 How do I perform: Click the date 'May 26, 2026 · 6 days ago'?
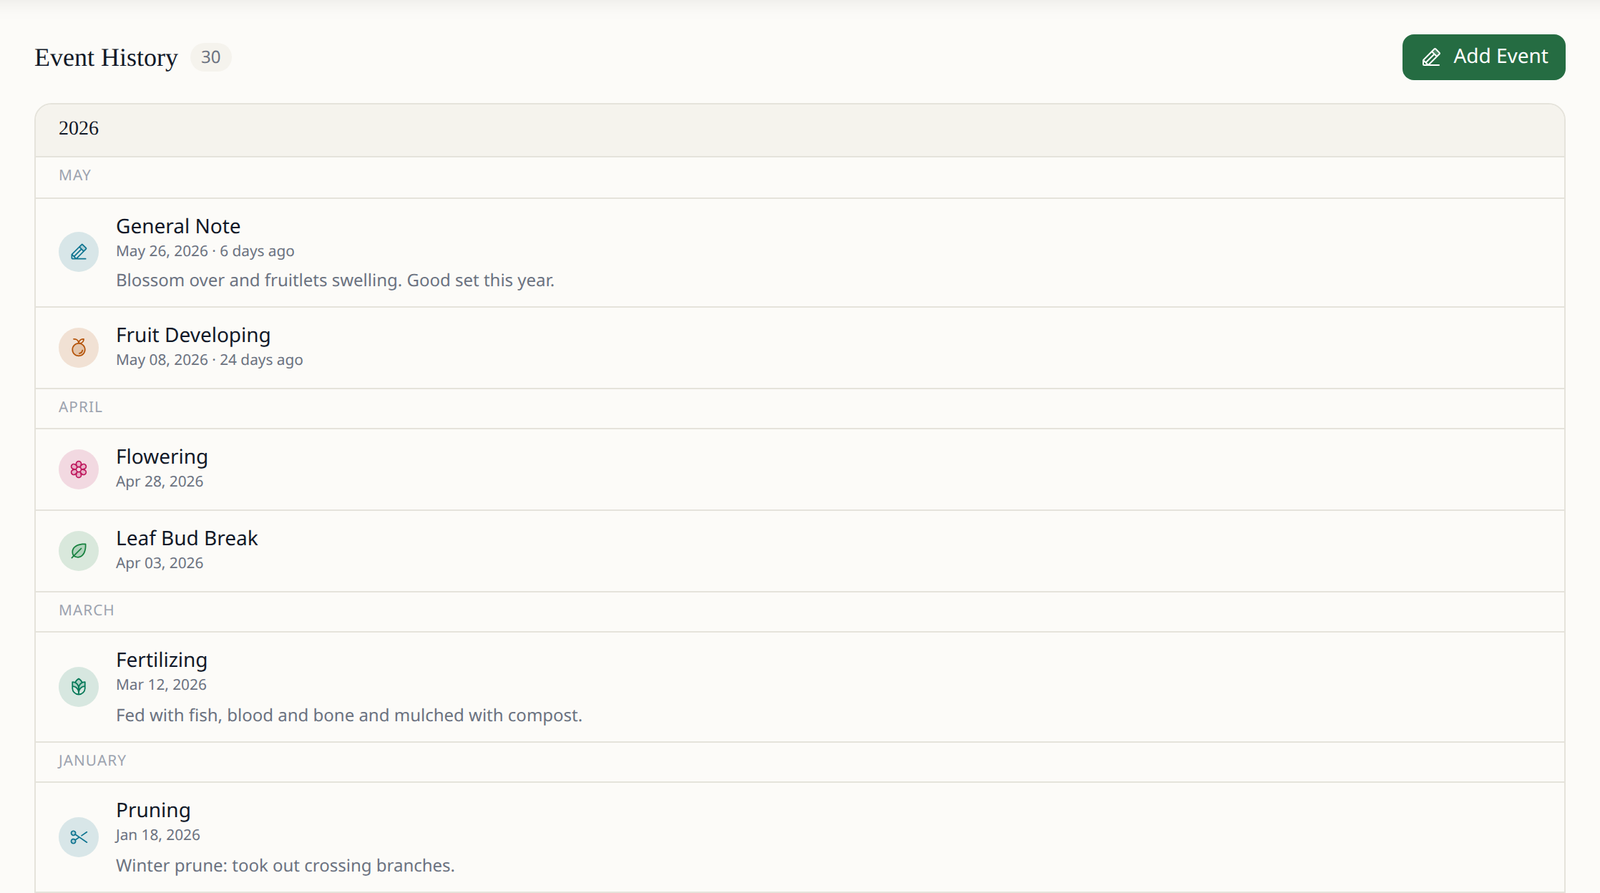pyautogui.click(x=205, y=251)
